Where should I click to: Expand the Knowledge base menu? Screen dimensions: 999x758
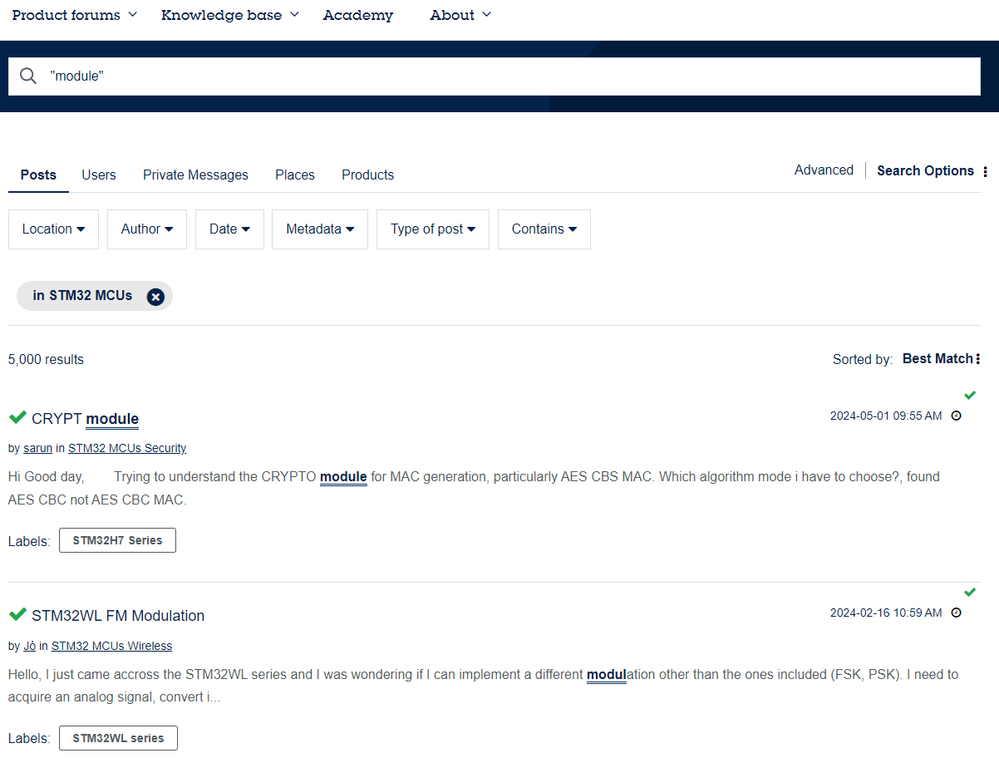click(230, 15)
